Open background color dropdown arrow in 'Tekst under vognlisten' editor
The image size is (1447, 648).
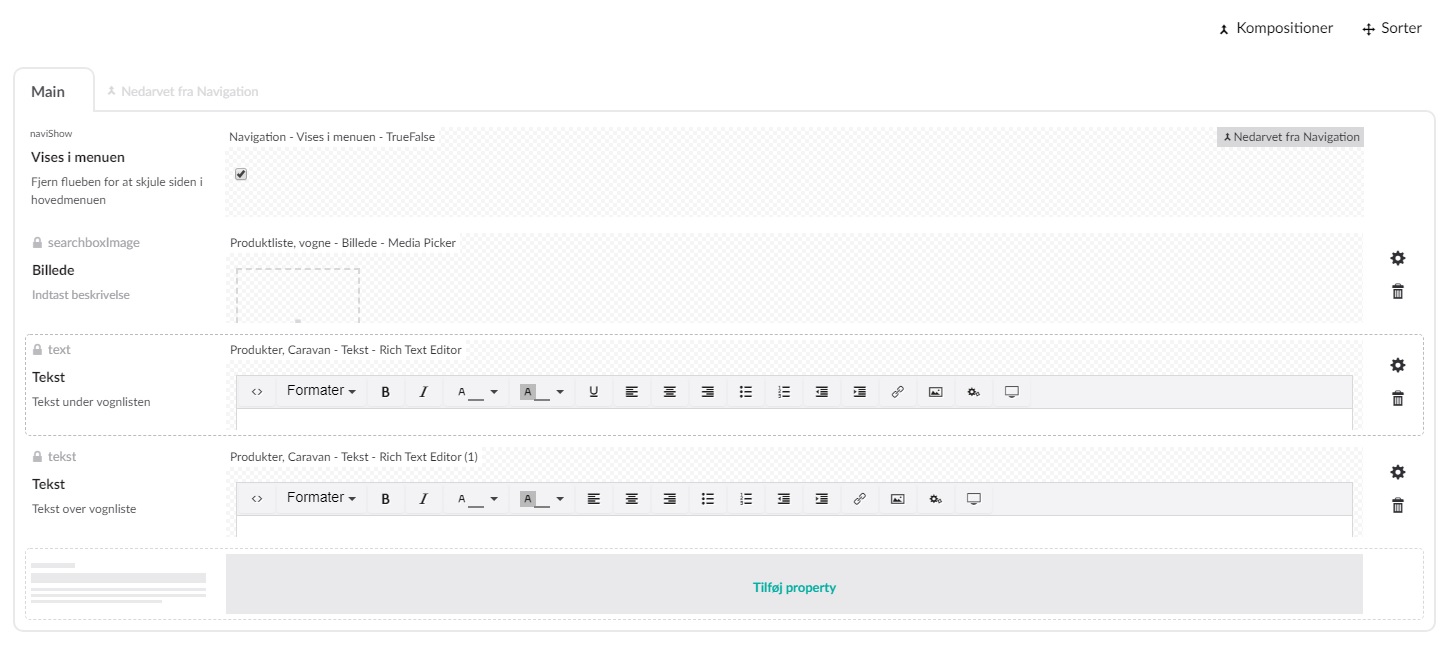[560, 392]
